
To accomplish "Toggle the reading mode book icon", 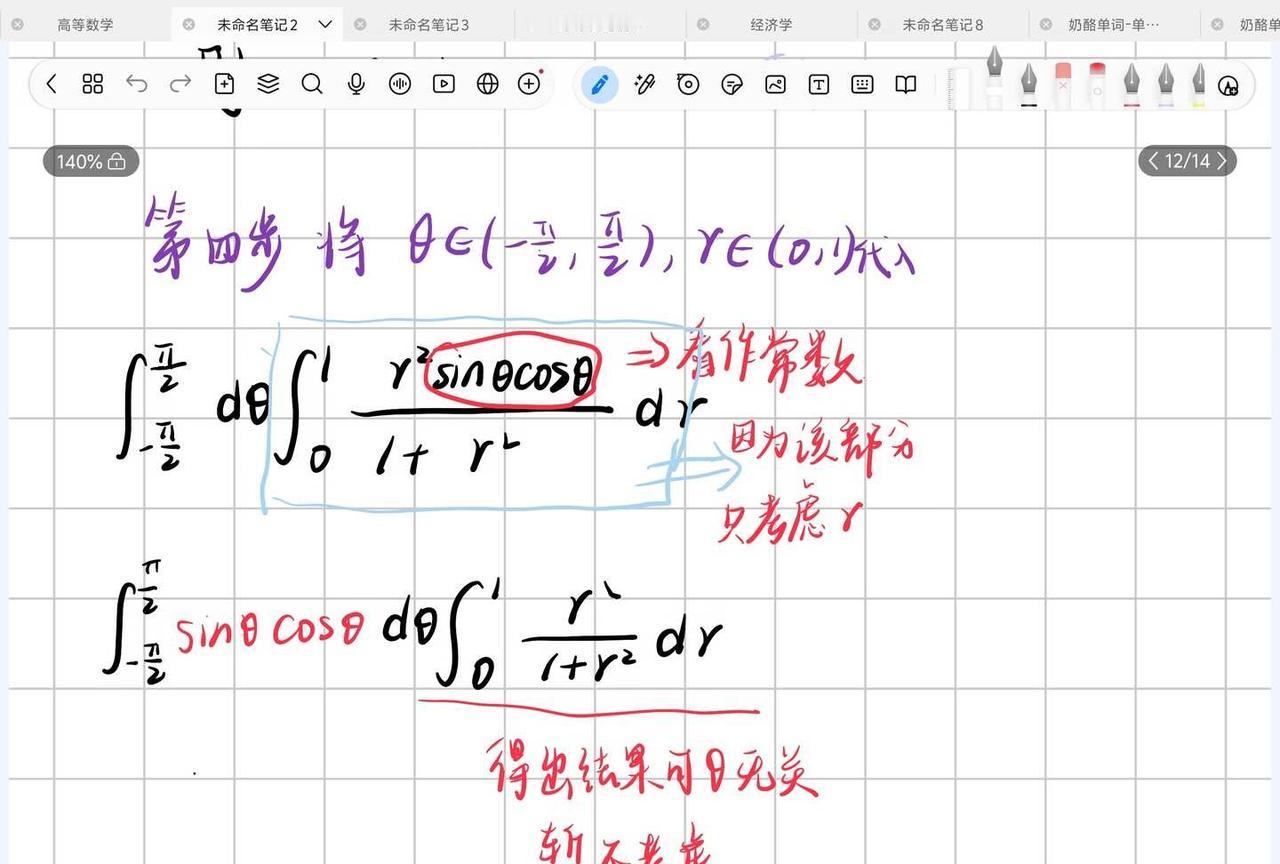I will (x=906, y=85).
